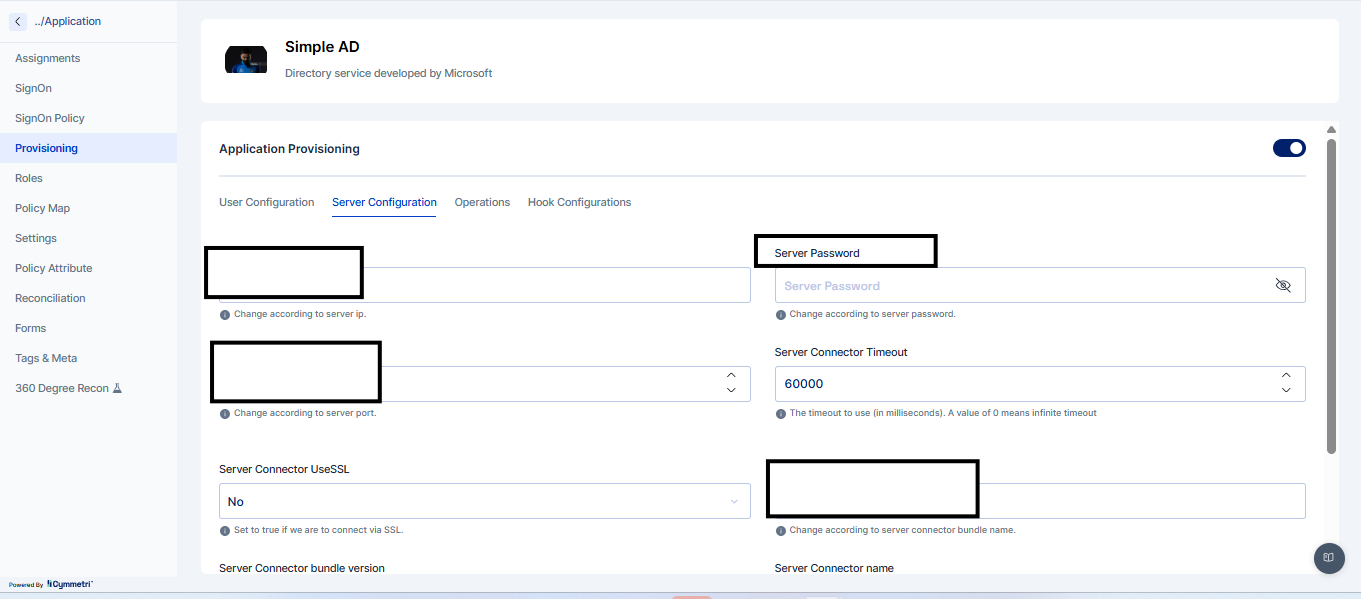Open the Server Connector UseSSL dropdown

click(484, 501)
